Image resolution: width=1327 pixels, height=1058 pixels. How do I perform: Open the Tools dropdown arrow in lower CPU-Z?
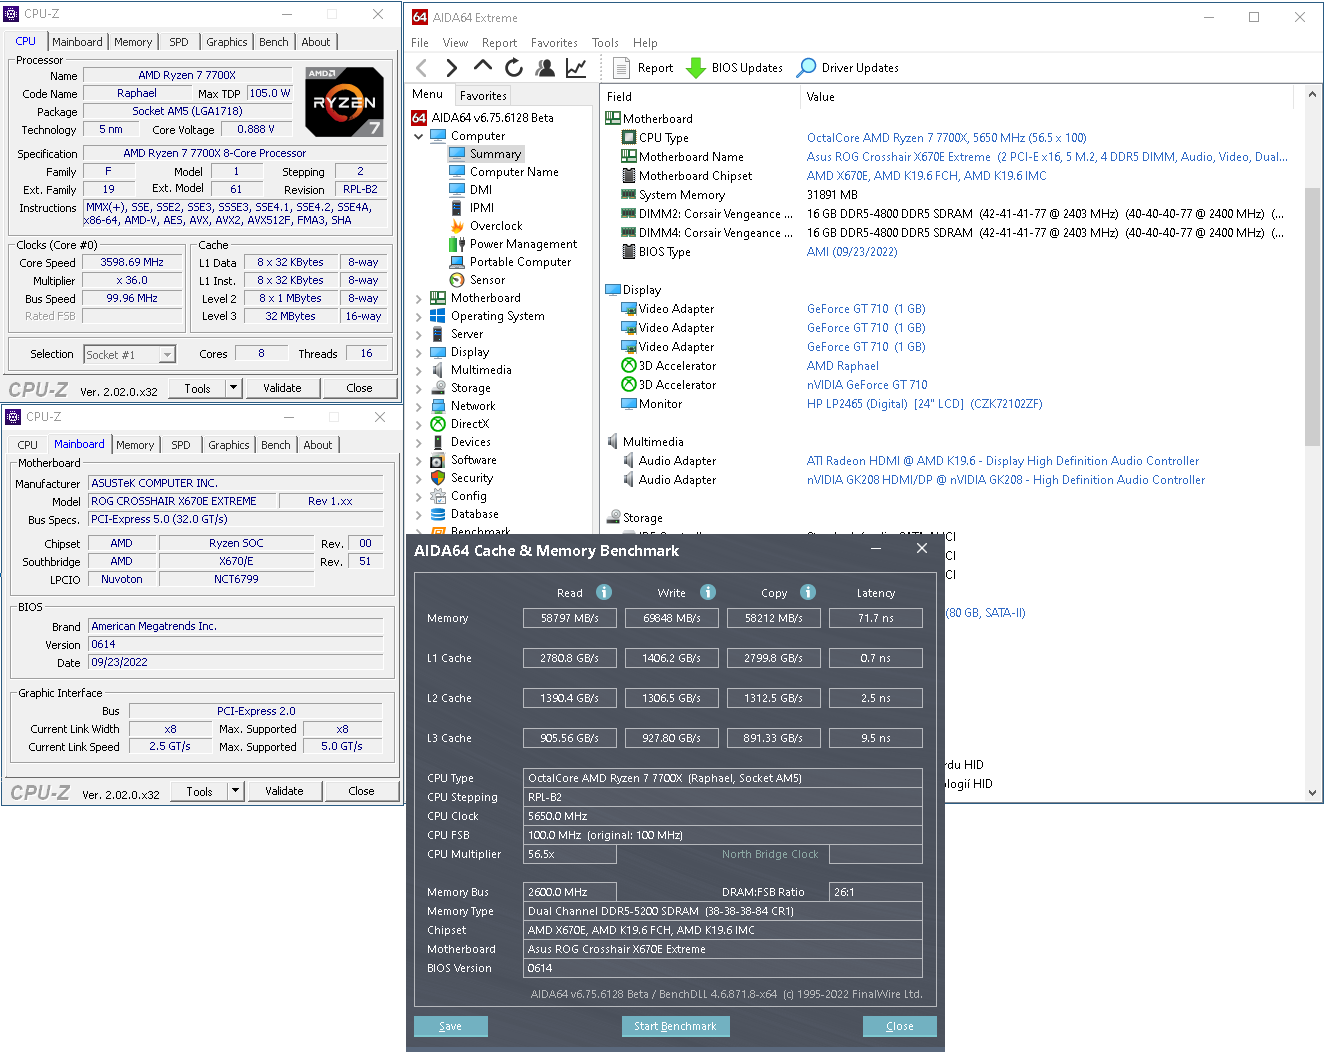click(x=236, y=791)
